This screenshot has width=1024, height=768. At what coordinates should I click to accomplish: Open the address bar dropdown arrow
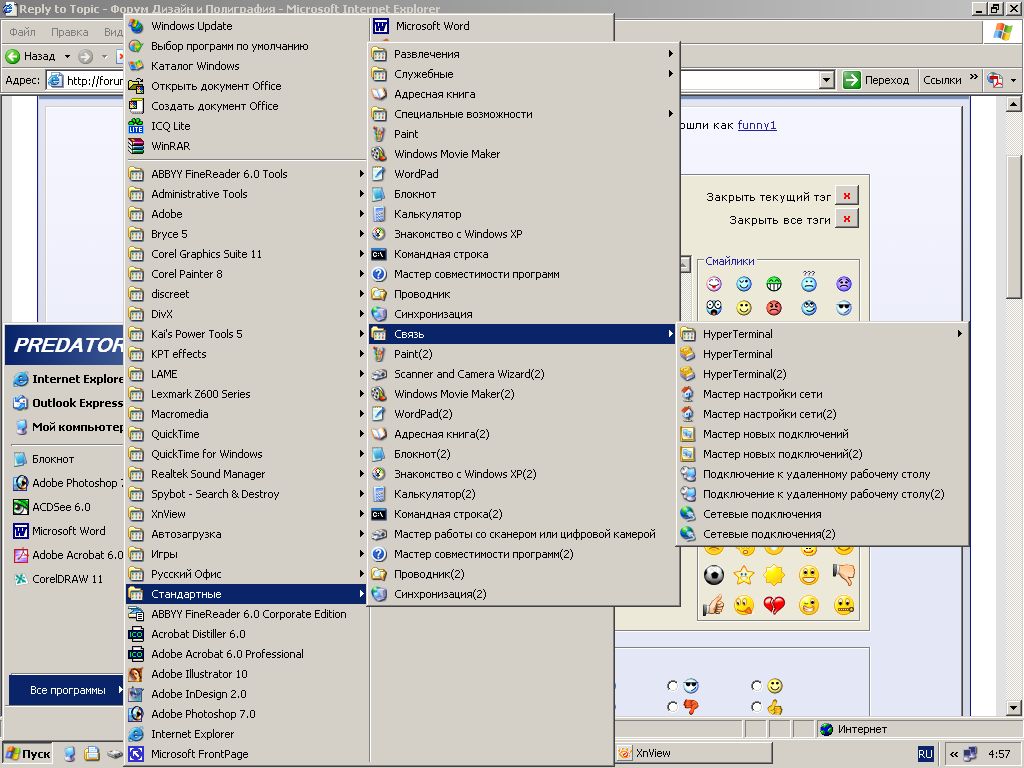click(826, 80)
